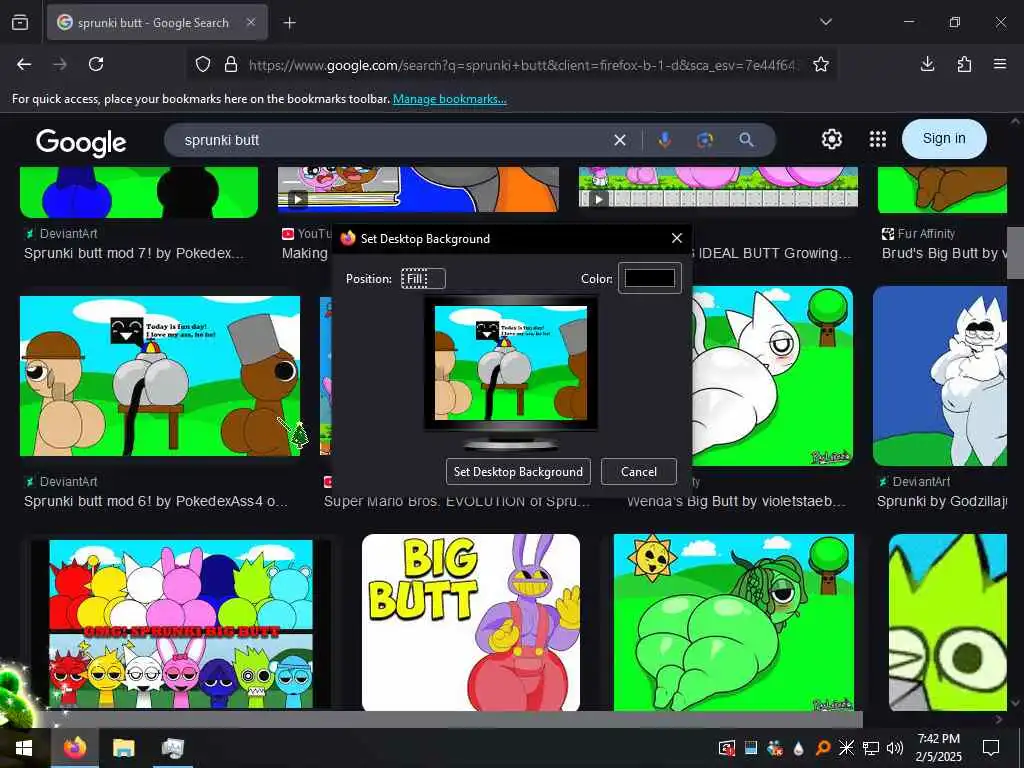Click the Set Desktop Background button

point(518,472)
